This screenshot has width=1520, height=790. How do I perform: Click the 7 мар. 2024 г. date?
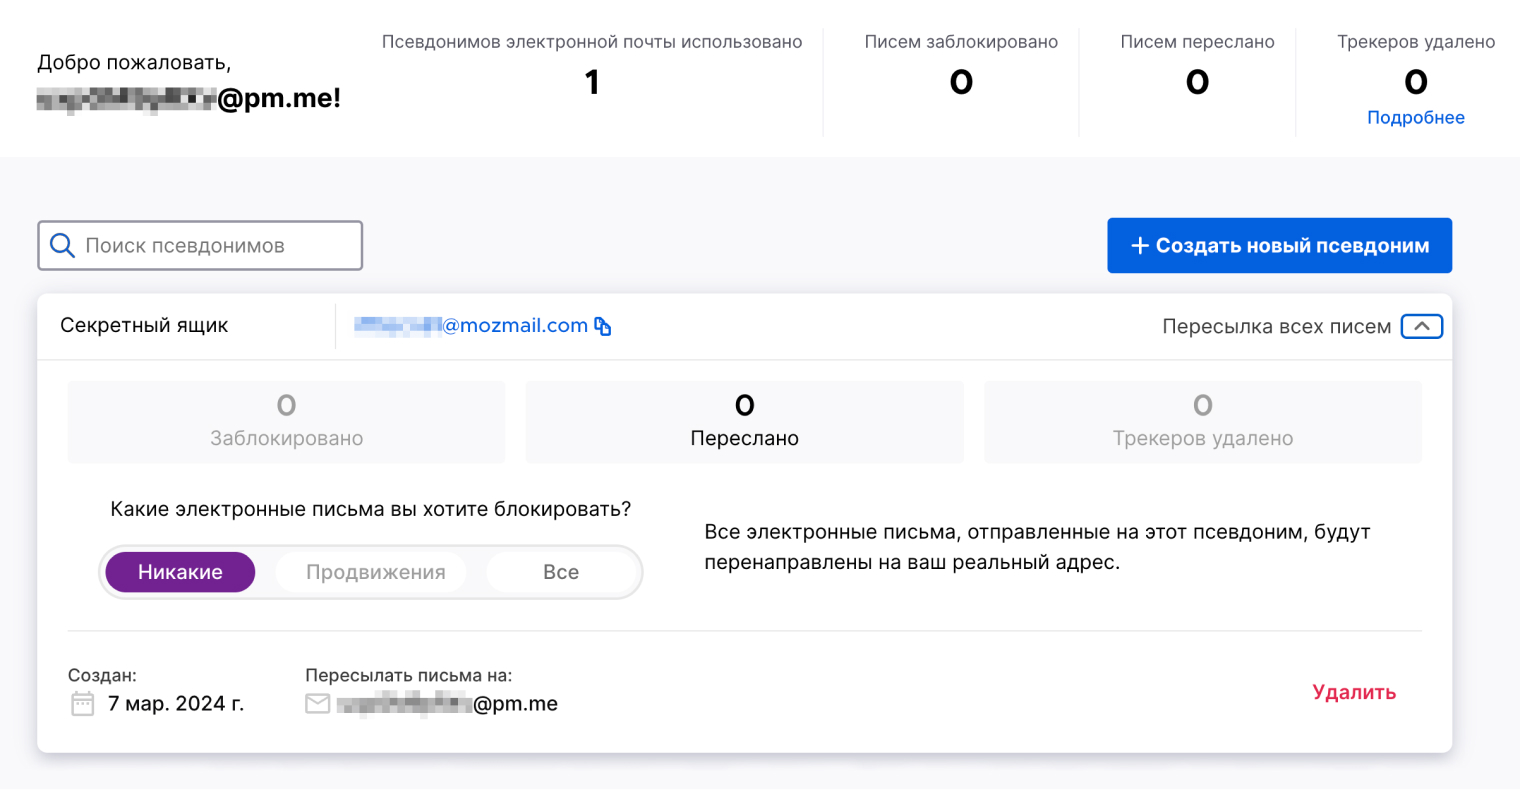click(176, 704)
